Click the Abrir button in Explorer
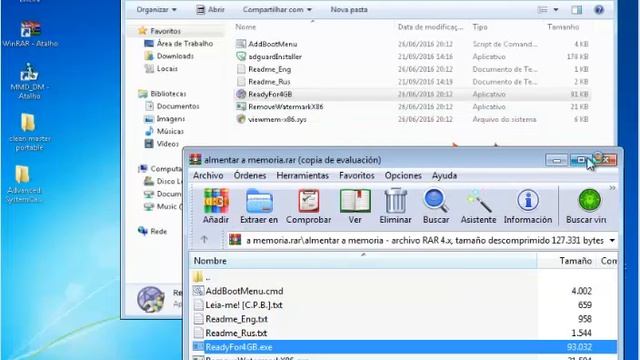The width and height of the screenshot is (640, 360). tap(210, 9)
